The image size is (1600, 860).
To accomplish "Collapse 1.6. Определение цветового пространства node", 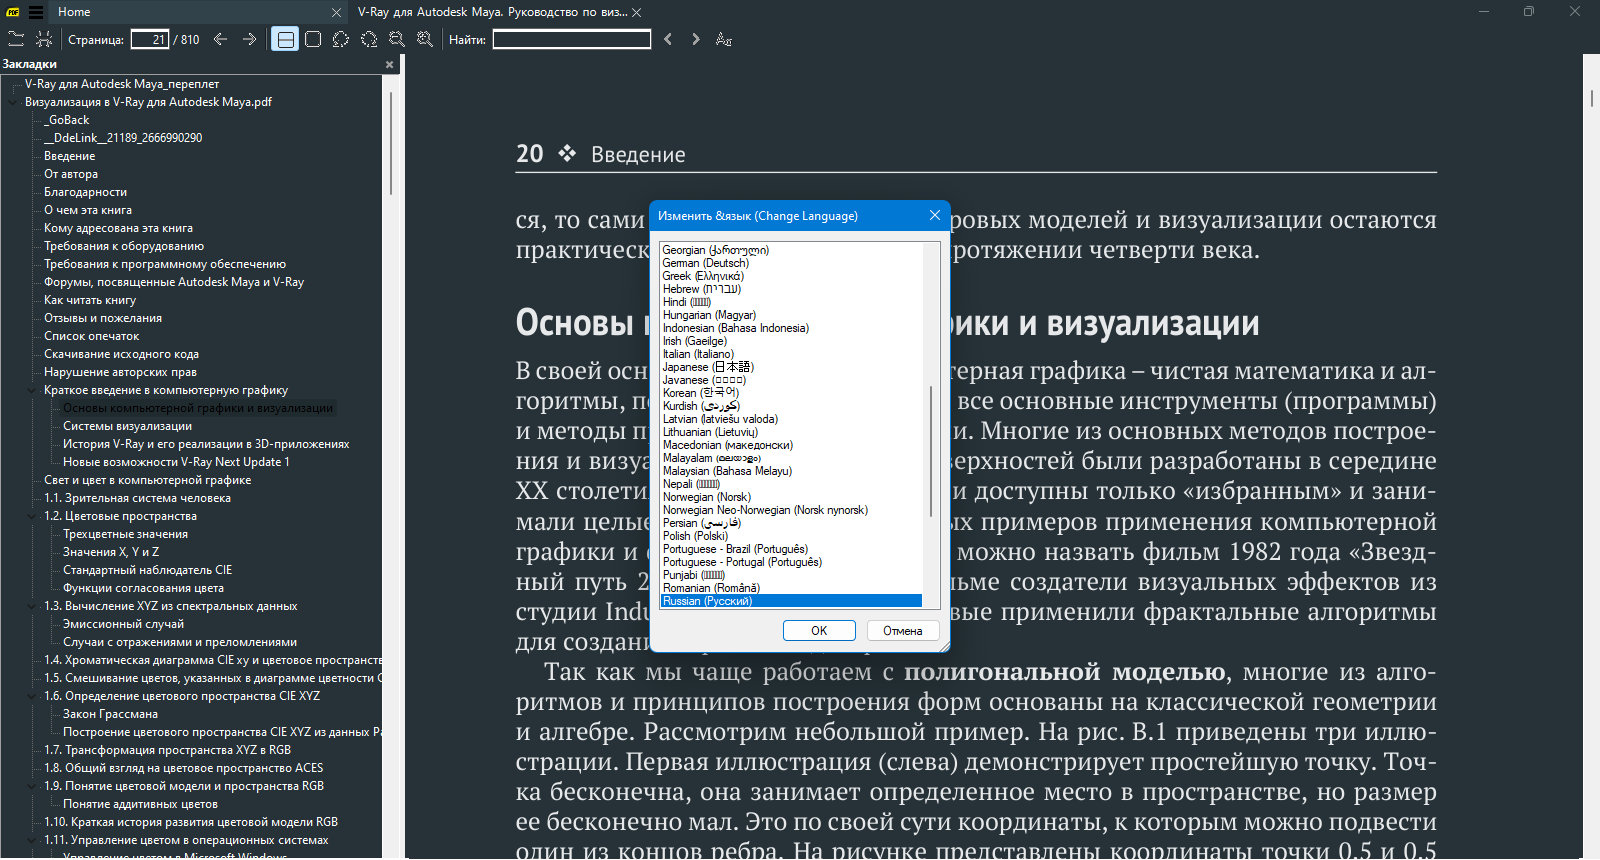I will point(33,696).
